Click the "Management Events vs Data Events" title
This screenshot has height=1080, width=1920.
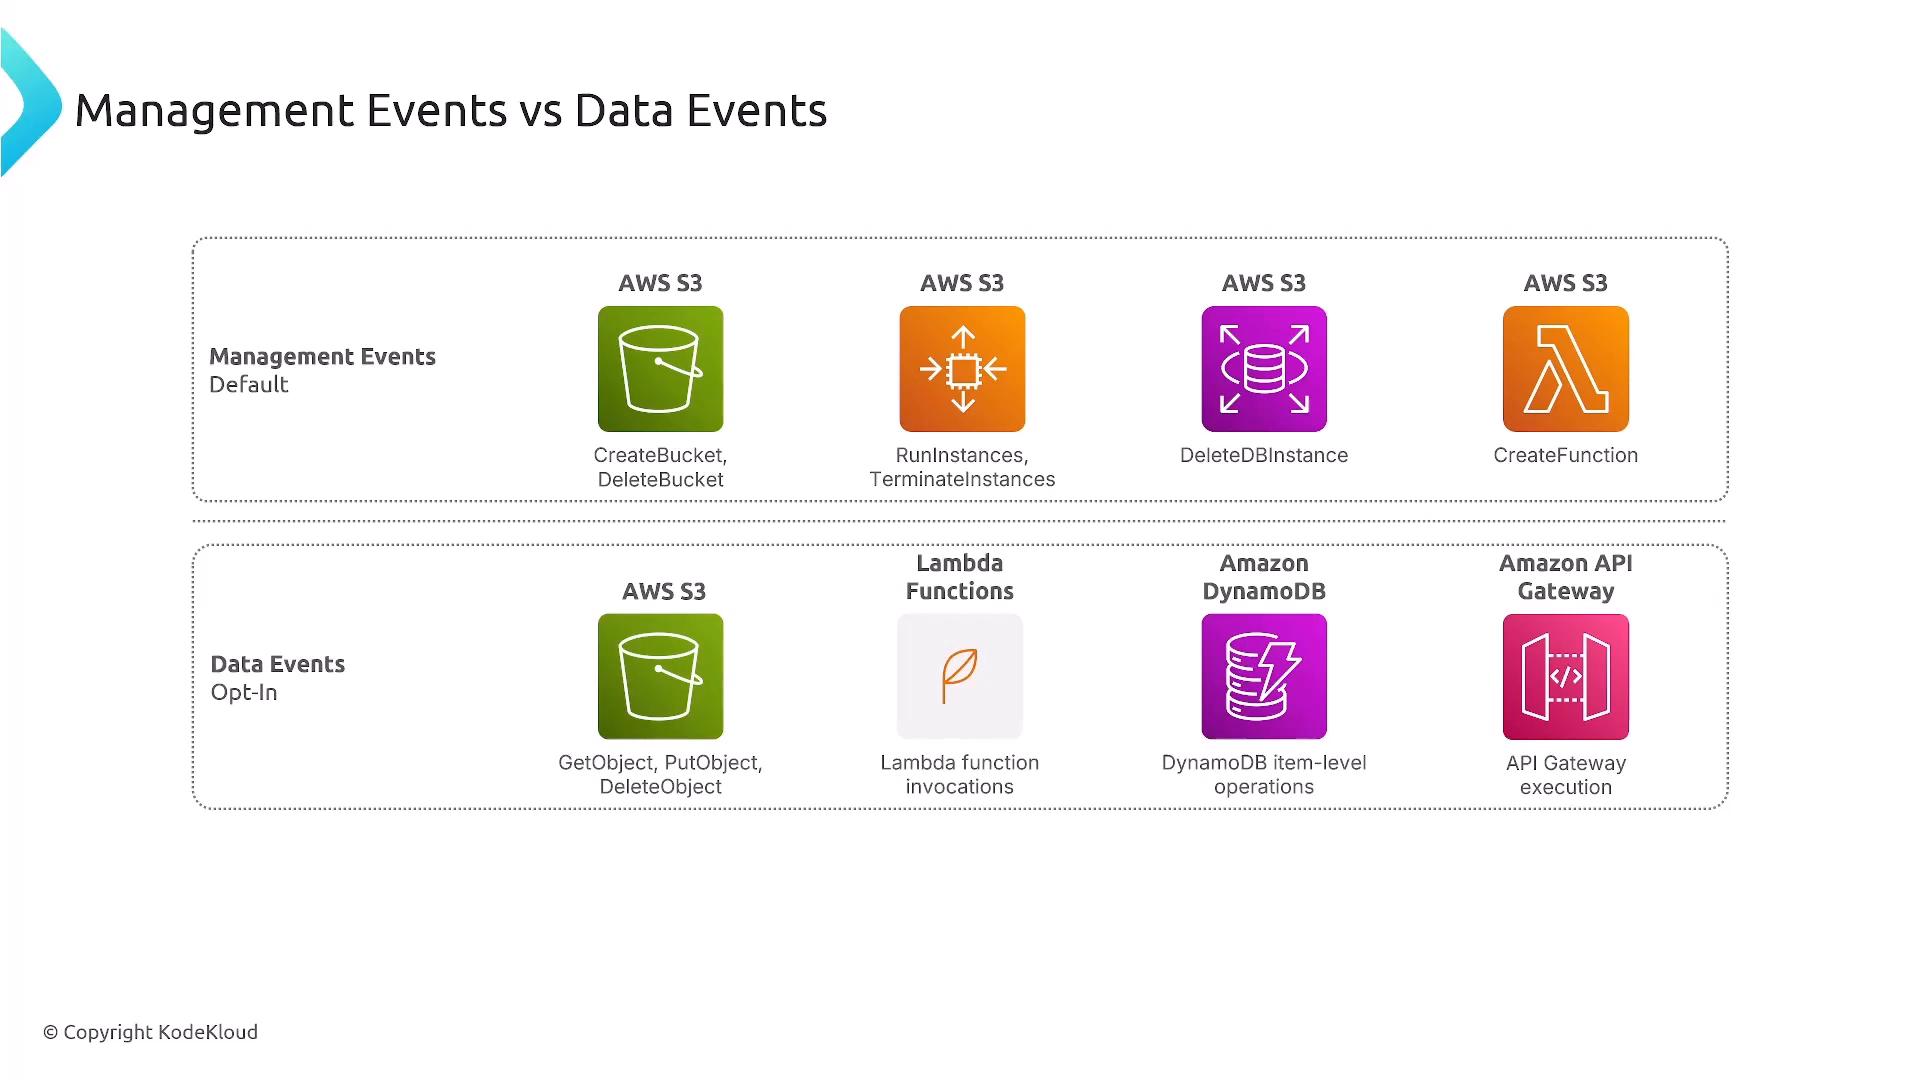pos(451,110)
